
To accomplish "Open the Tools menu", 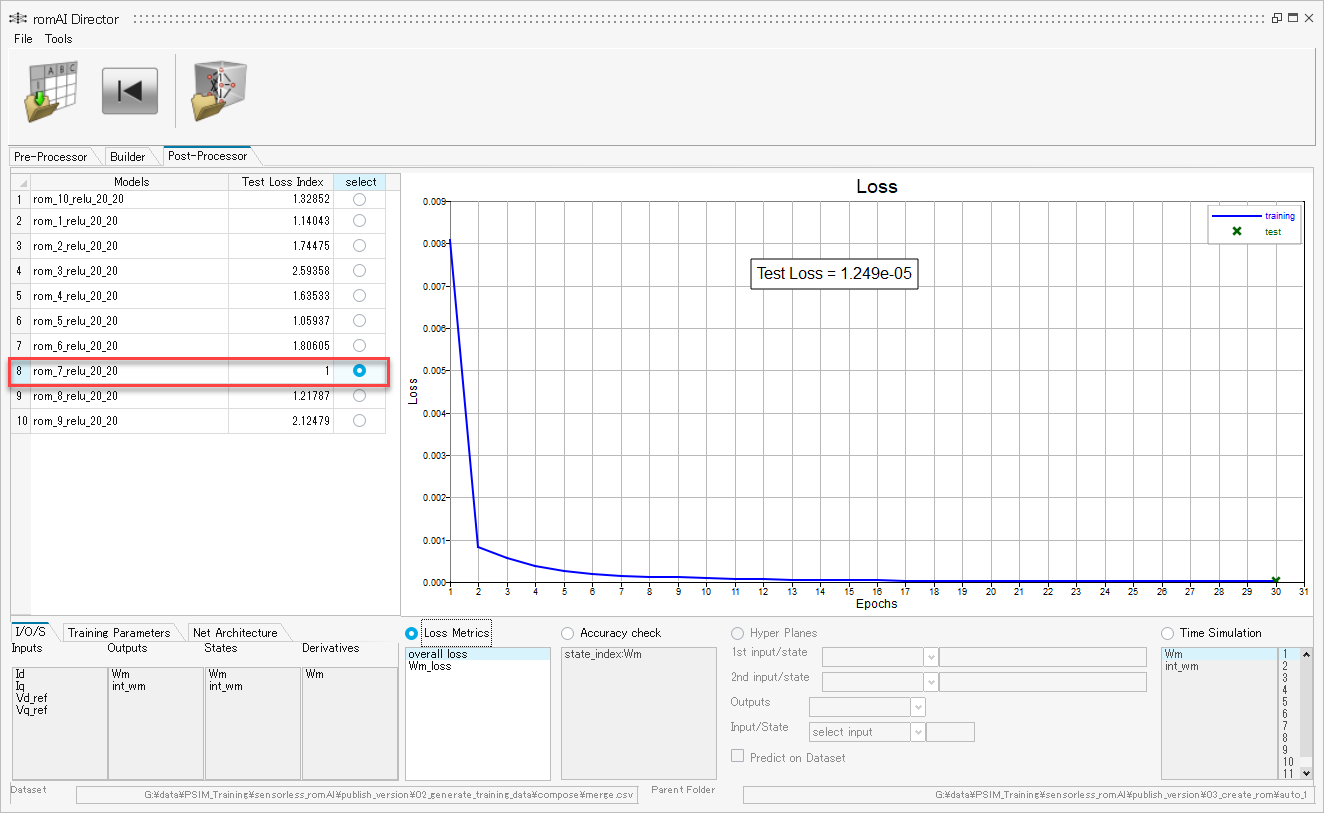I will [58, 39].
